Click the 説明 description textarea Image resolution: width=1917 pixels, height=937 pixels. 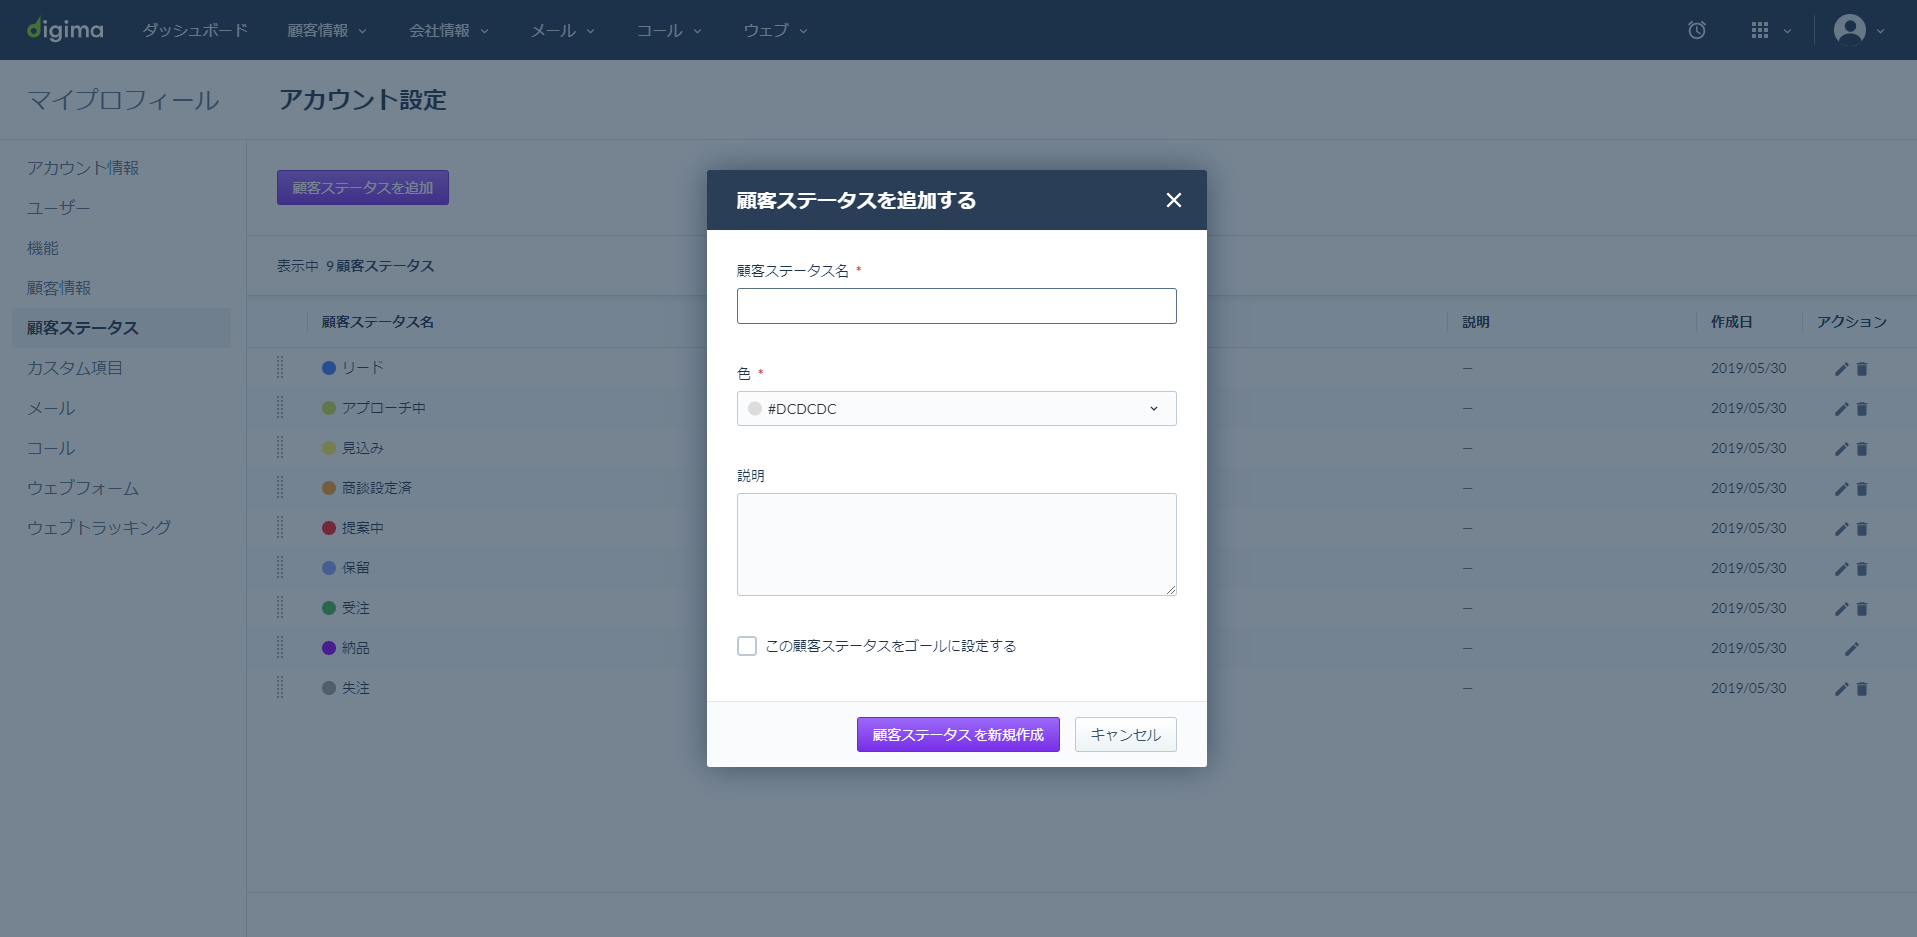pos(956,544)
